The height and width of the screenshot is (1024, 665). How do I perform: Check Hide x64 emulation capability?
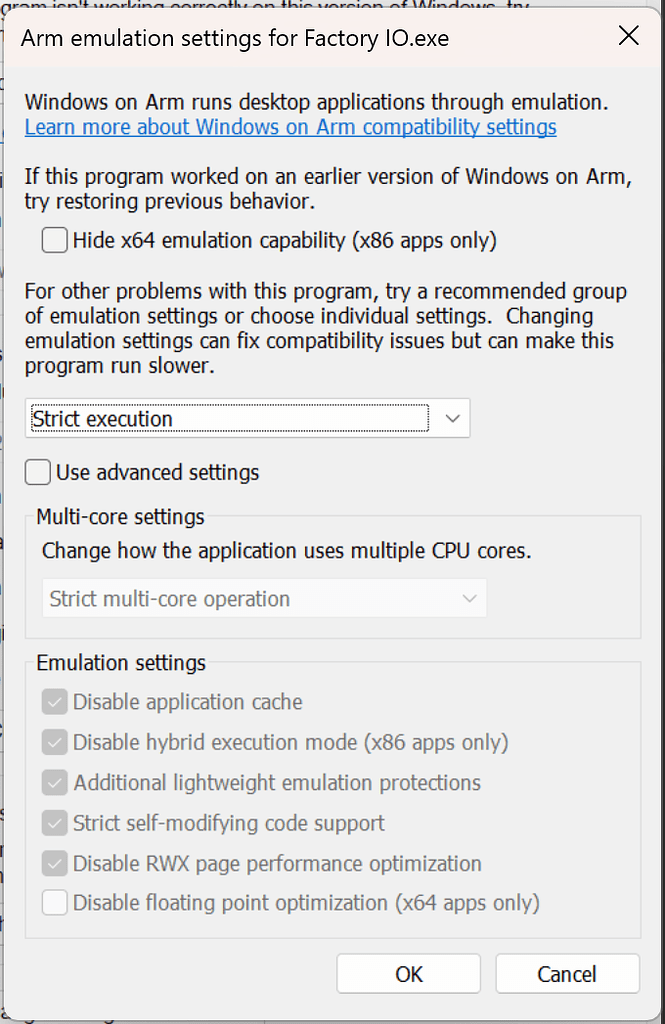(57, 240)
